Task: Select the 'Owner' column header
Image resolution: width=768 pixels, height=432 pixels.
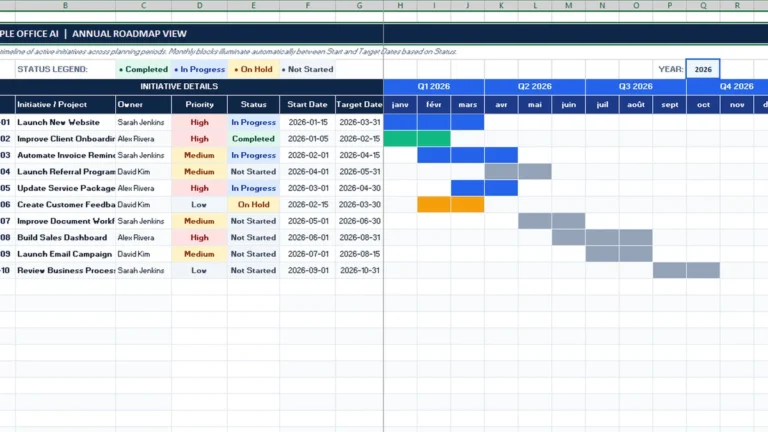Action: pyautogui.click(x=144, y=104)
